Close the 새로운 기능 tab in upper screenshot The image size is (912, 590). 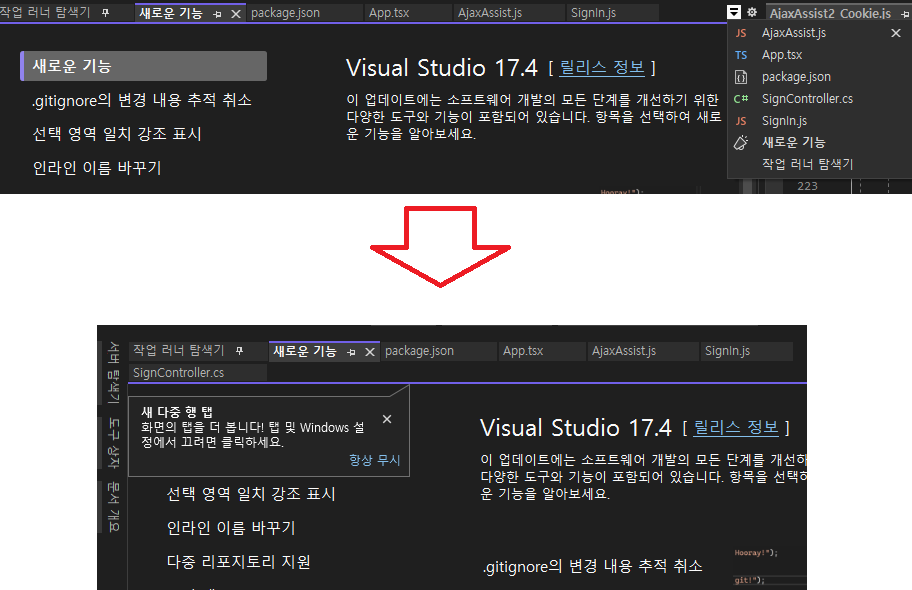tap(236, 14)
